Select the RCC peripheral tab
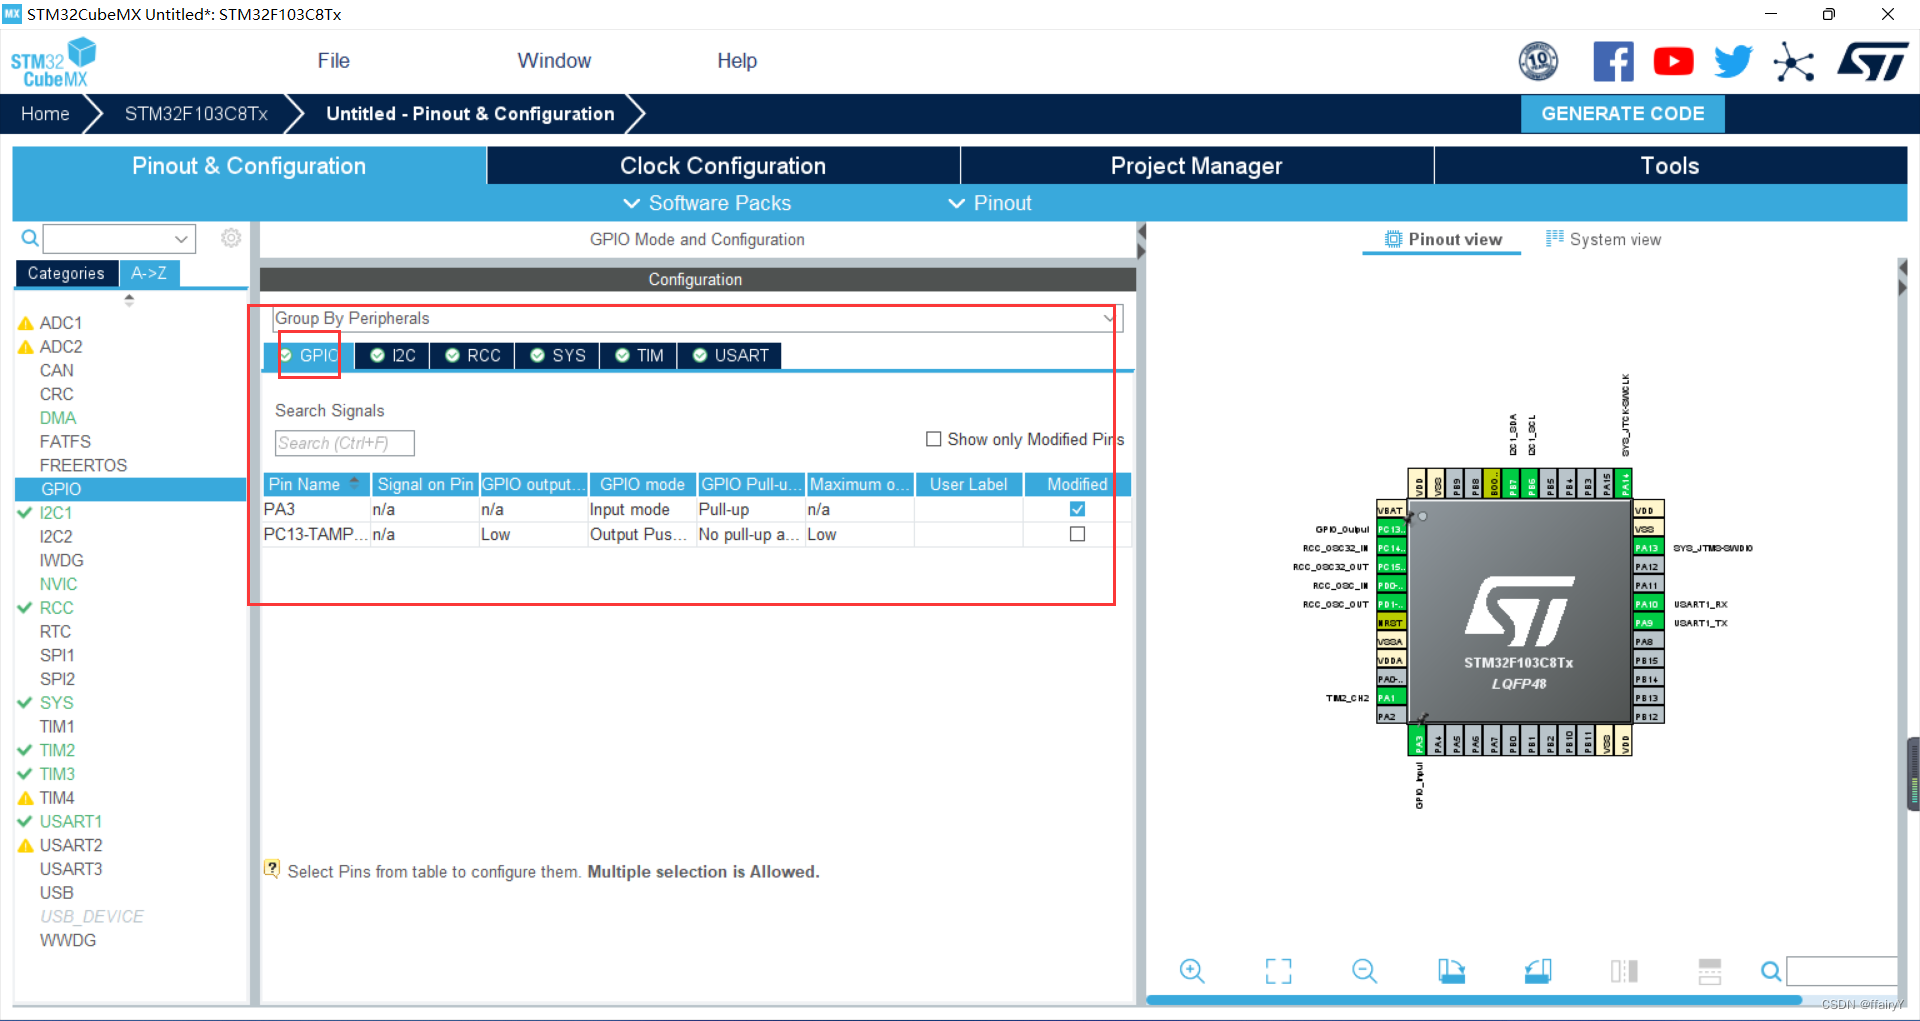 point(473,356)
